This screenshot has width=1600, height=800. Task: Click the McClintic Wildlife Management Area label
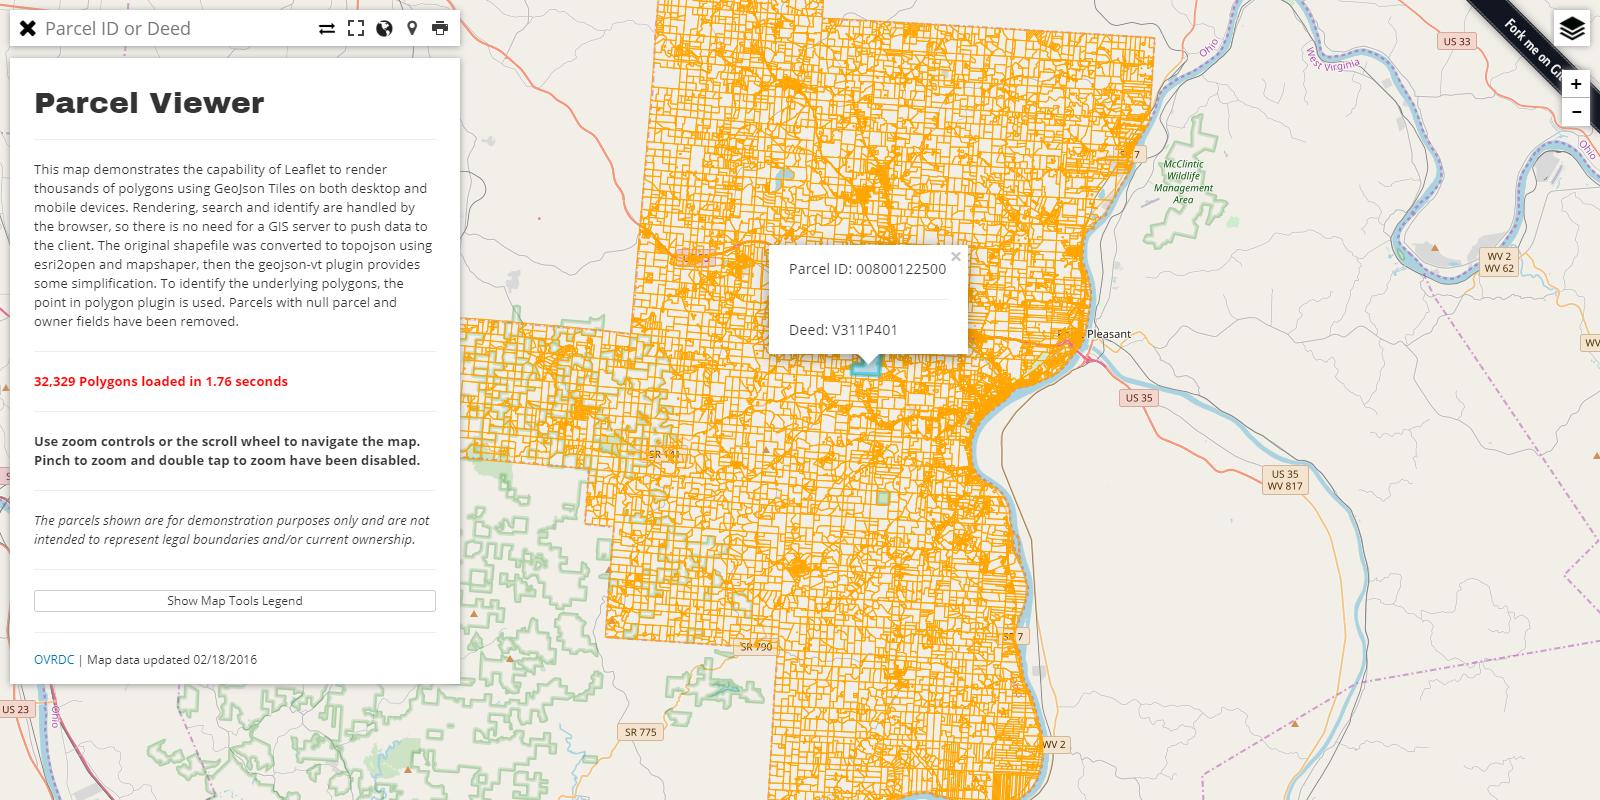click(1183, 181)
